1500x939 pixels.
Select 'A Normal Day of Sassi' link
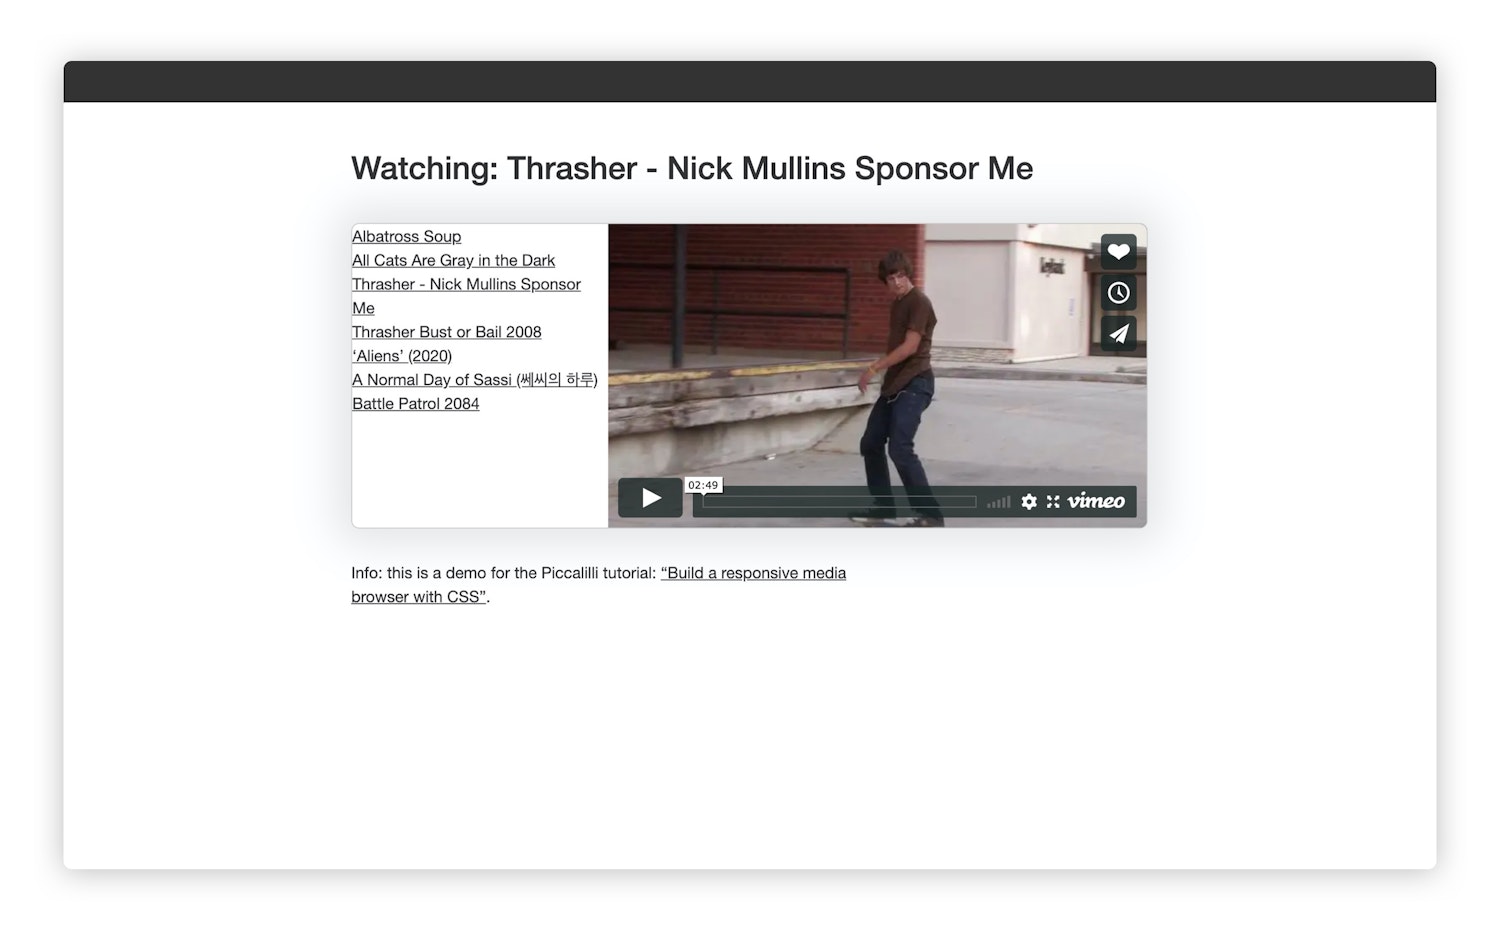click(x=474, y=380)
